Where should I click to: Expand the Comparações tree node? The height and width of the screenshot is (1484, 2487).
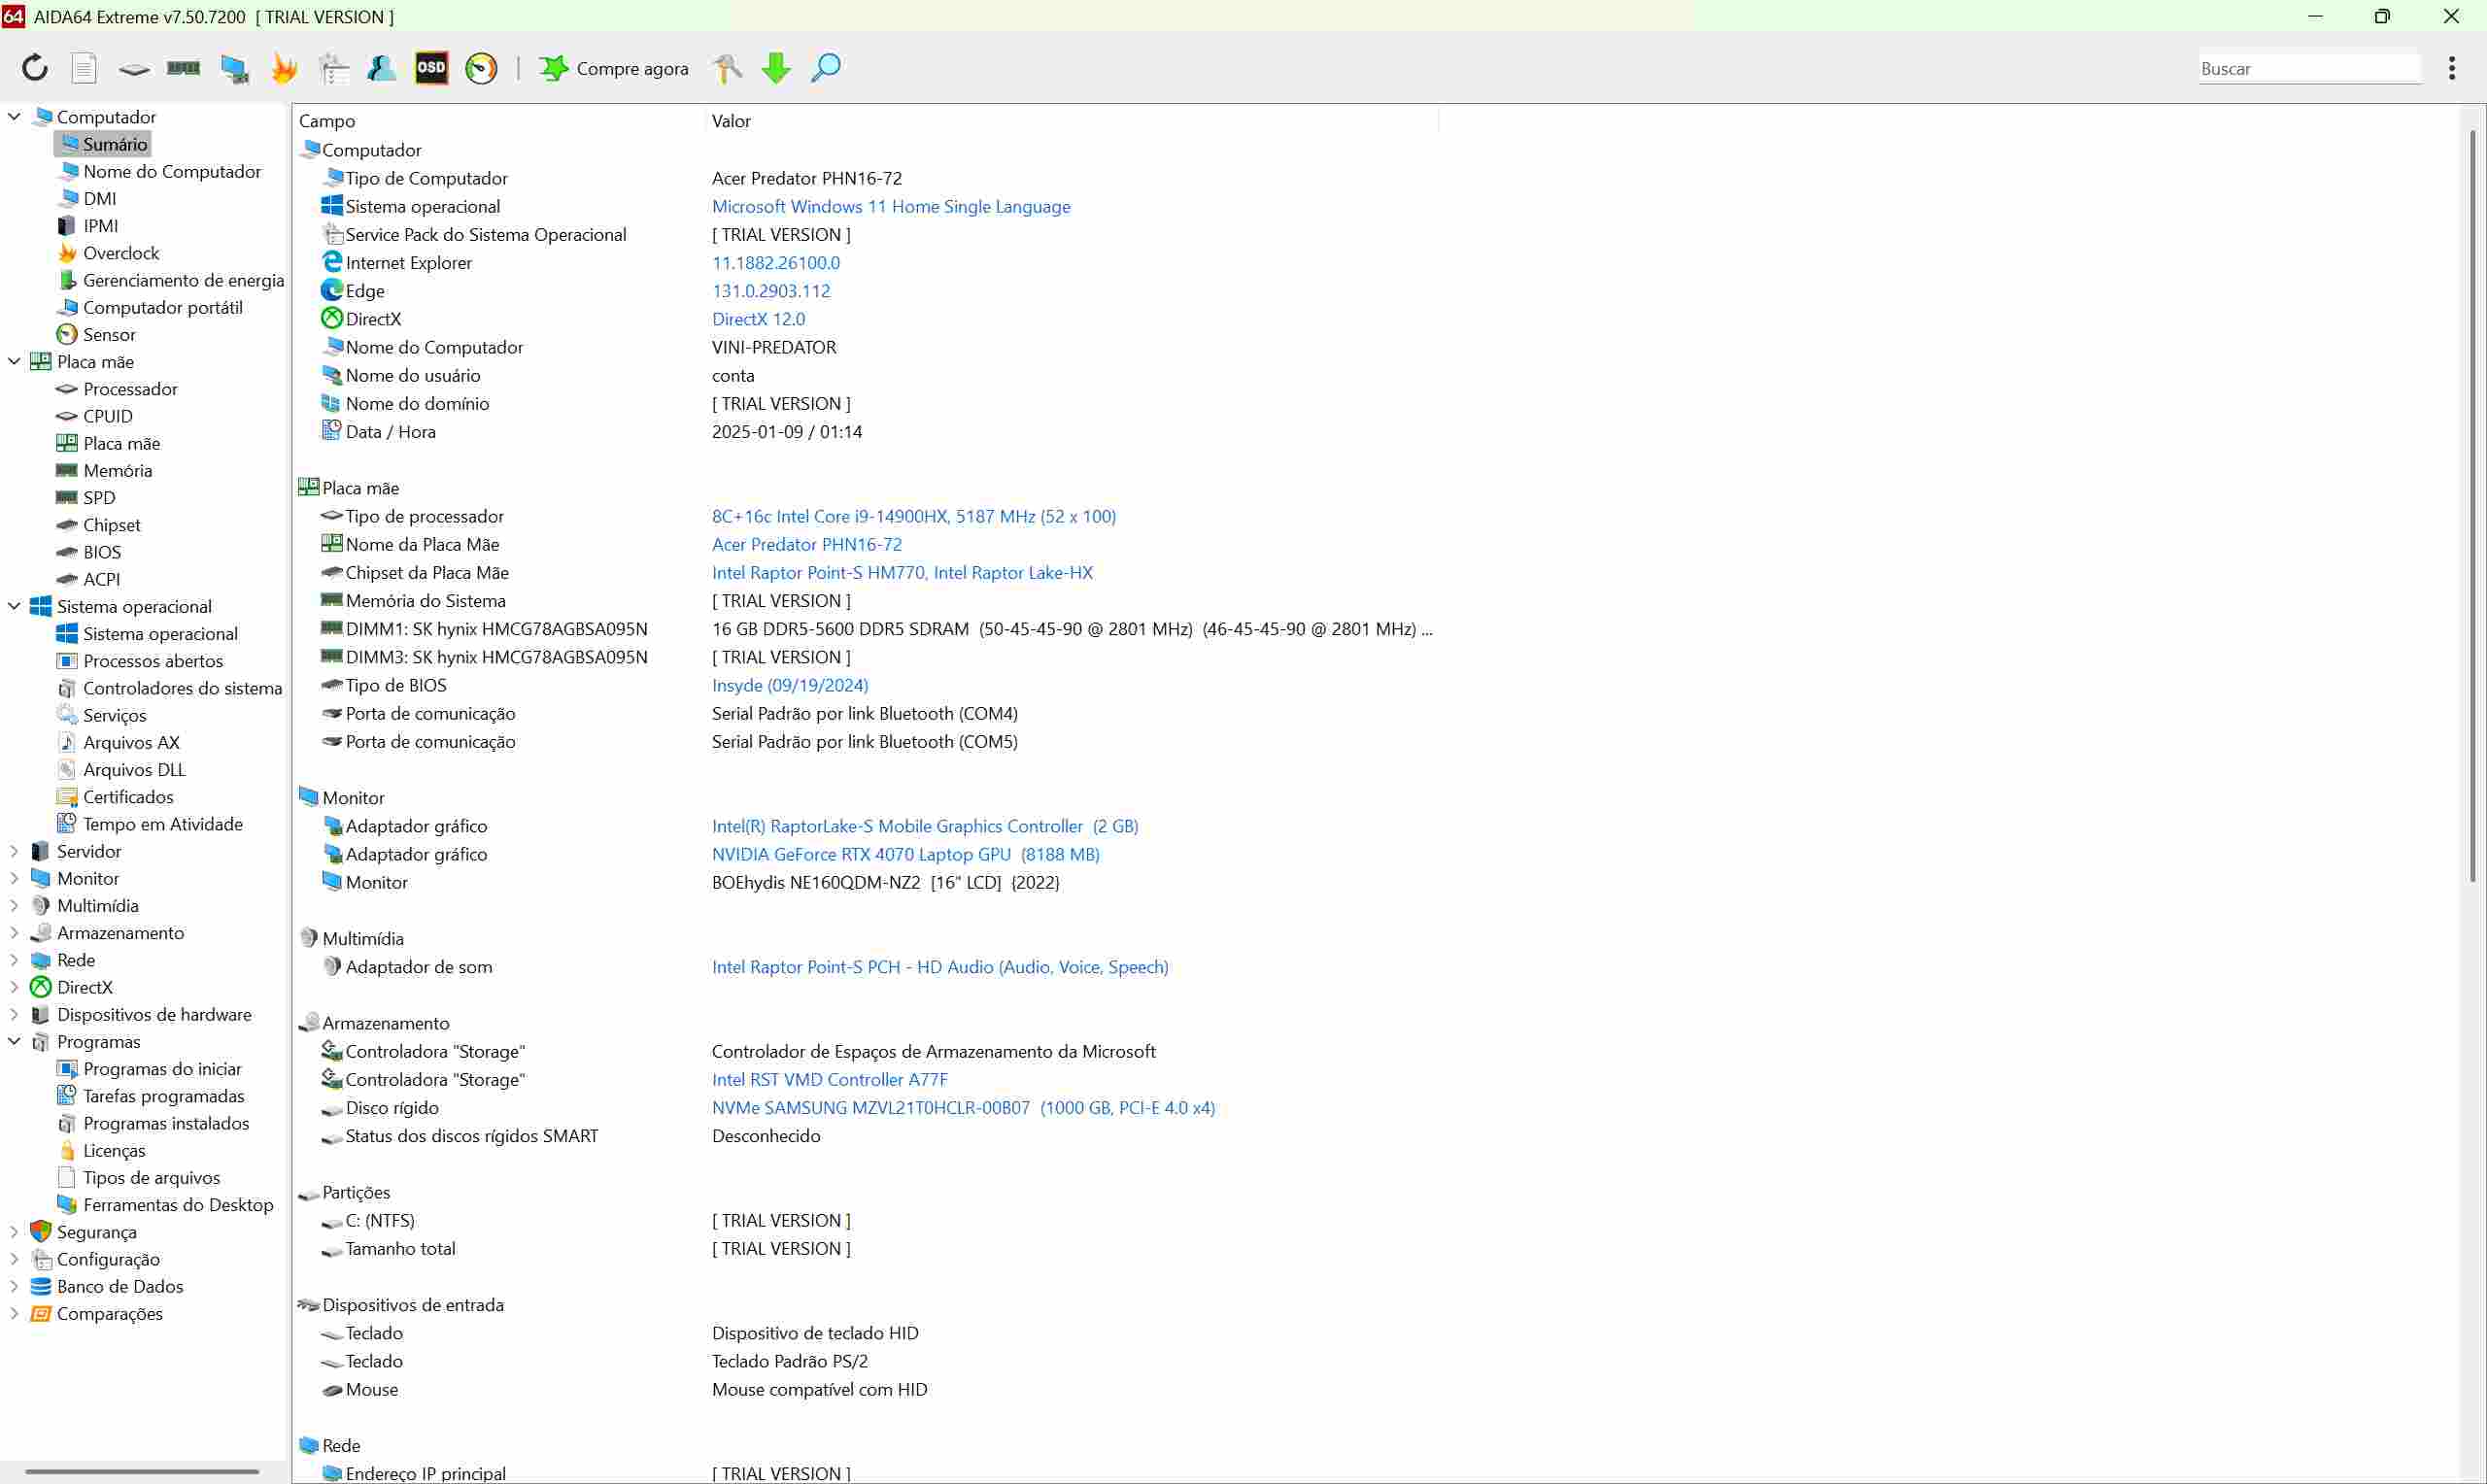coord(14,1313)
